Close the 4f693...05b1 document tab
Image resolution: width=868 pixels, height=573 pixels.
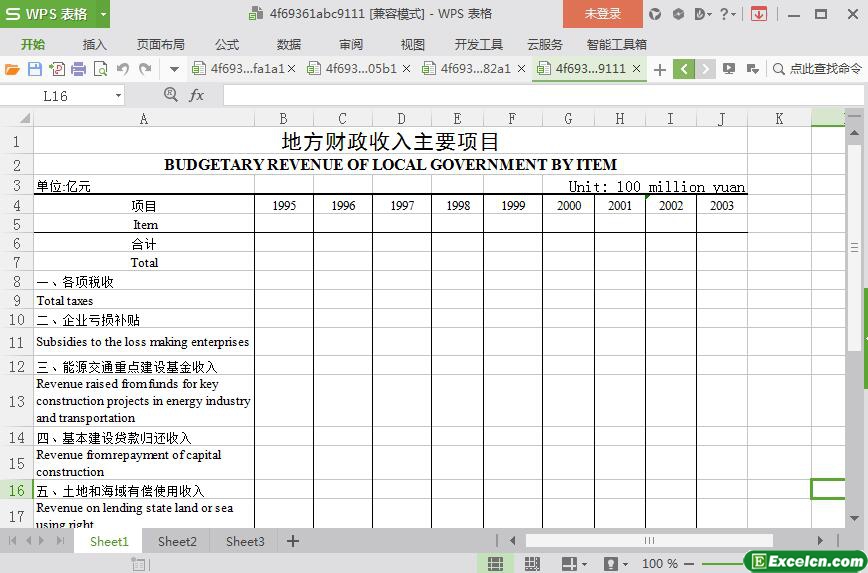click(x=406, y=69)
